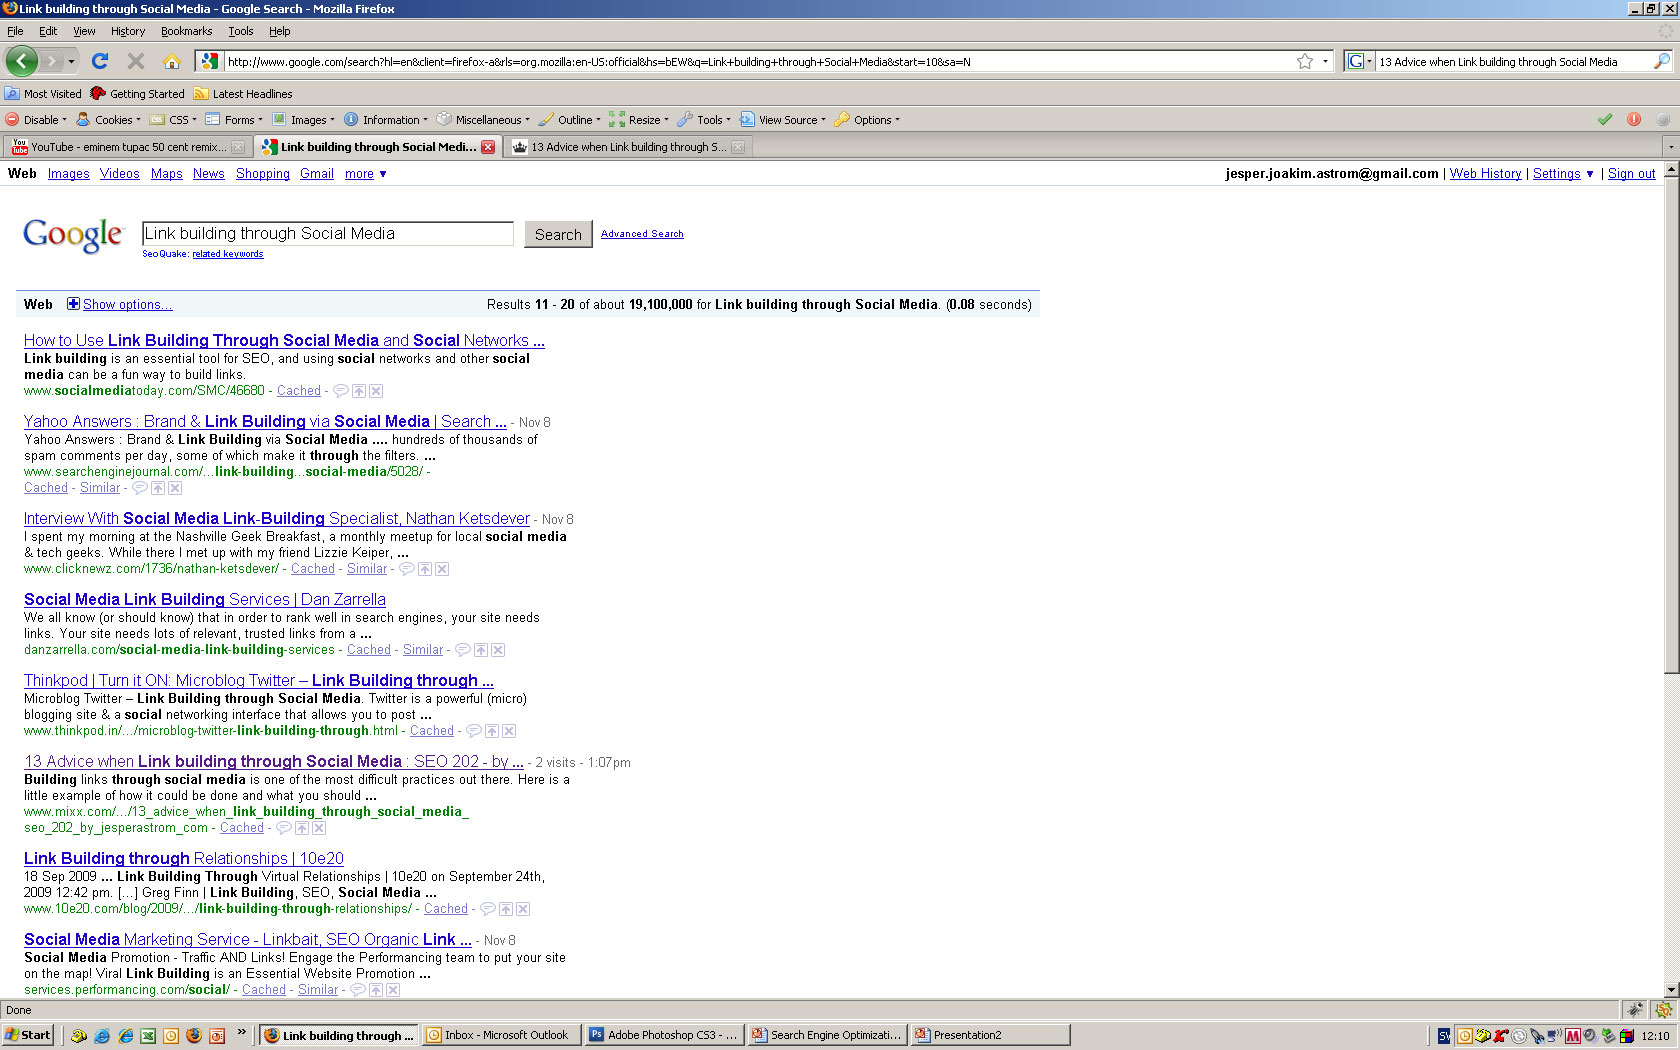Open the Bookmarks menu
This screenshot has height=1050, width=1680.
click(x=186, y=31)
